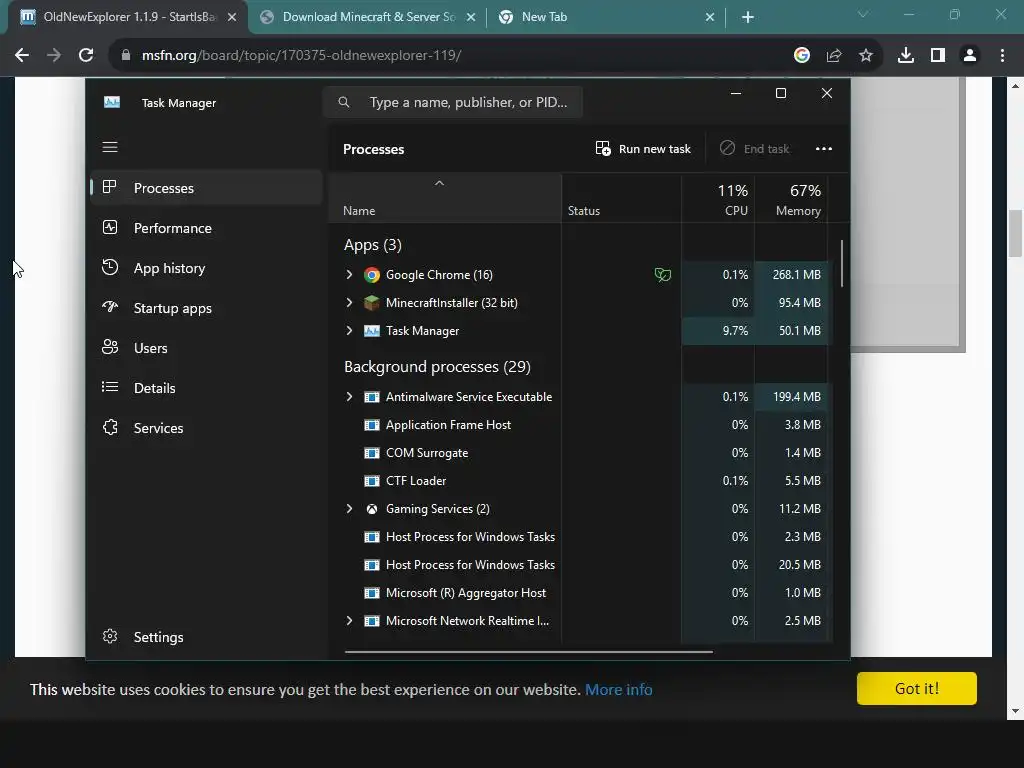The height and width of the screenshot is (768, 1024).
Task: Open Chrome profile avatar icon
Action: click(970, 56)
